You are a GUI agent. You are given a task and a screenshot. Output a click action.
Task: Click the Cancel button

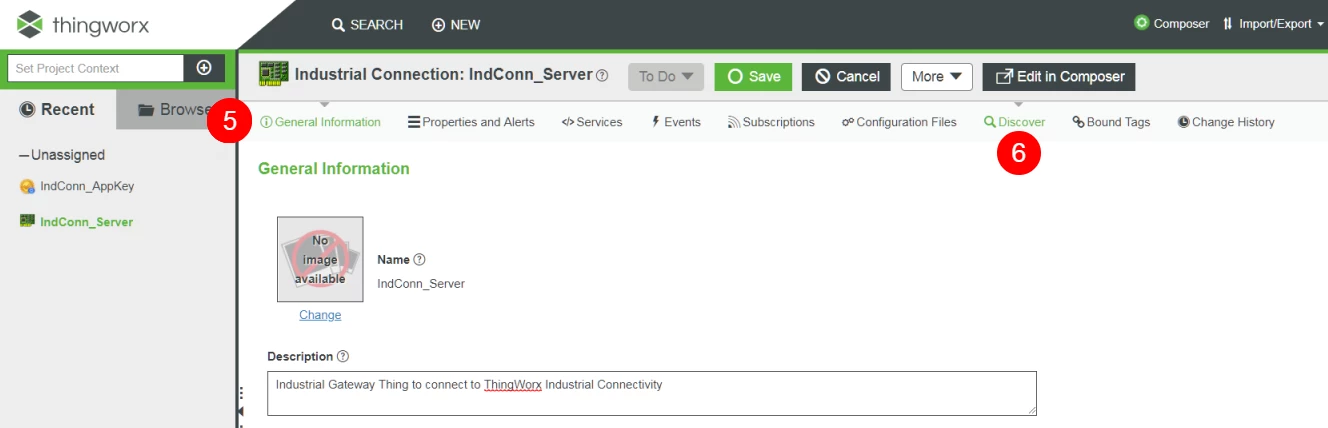(846, 76)
